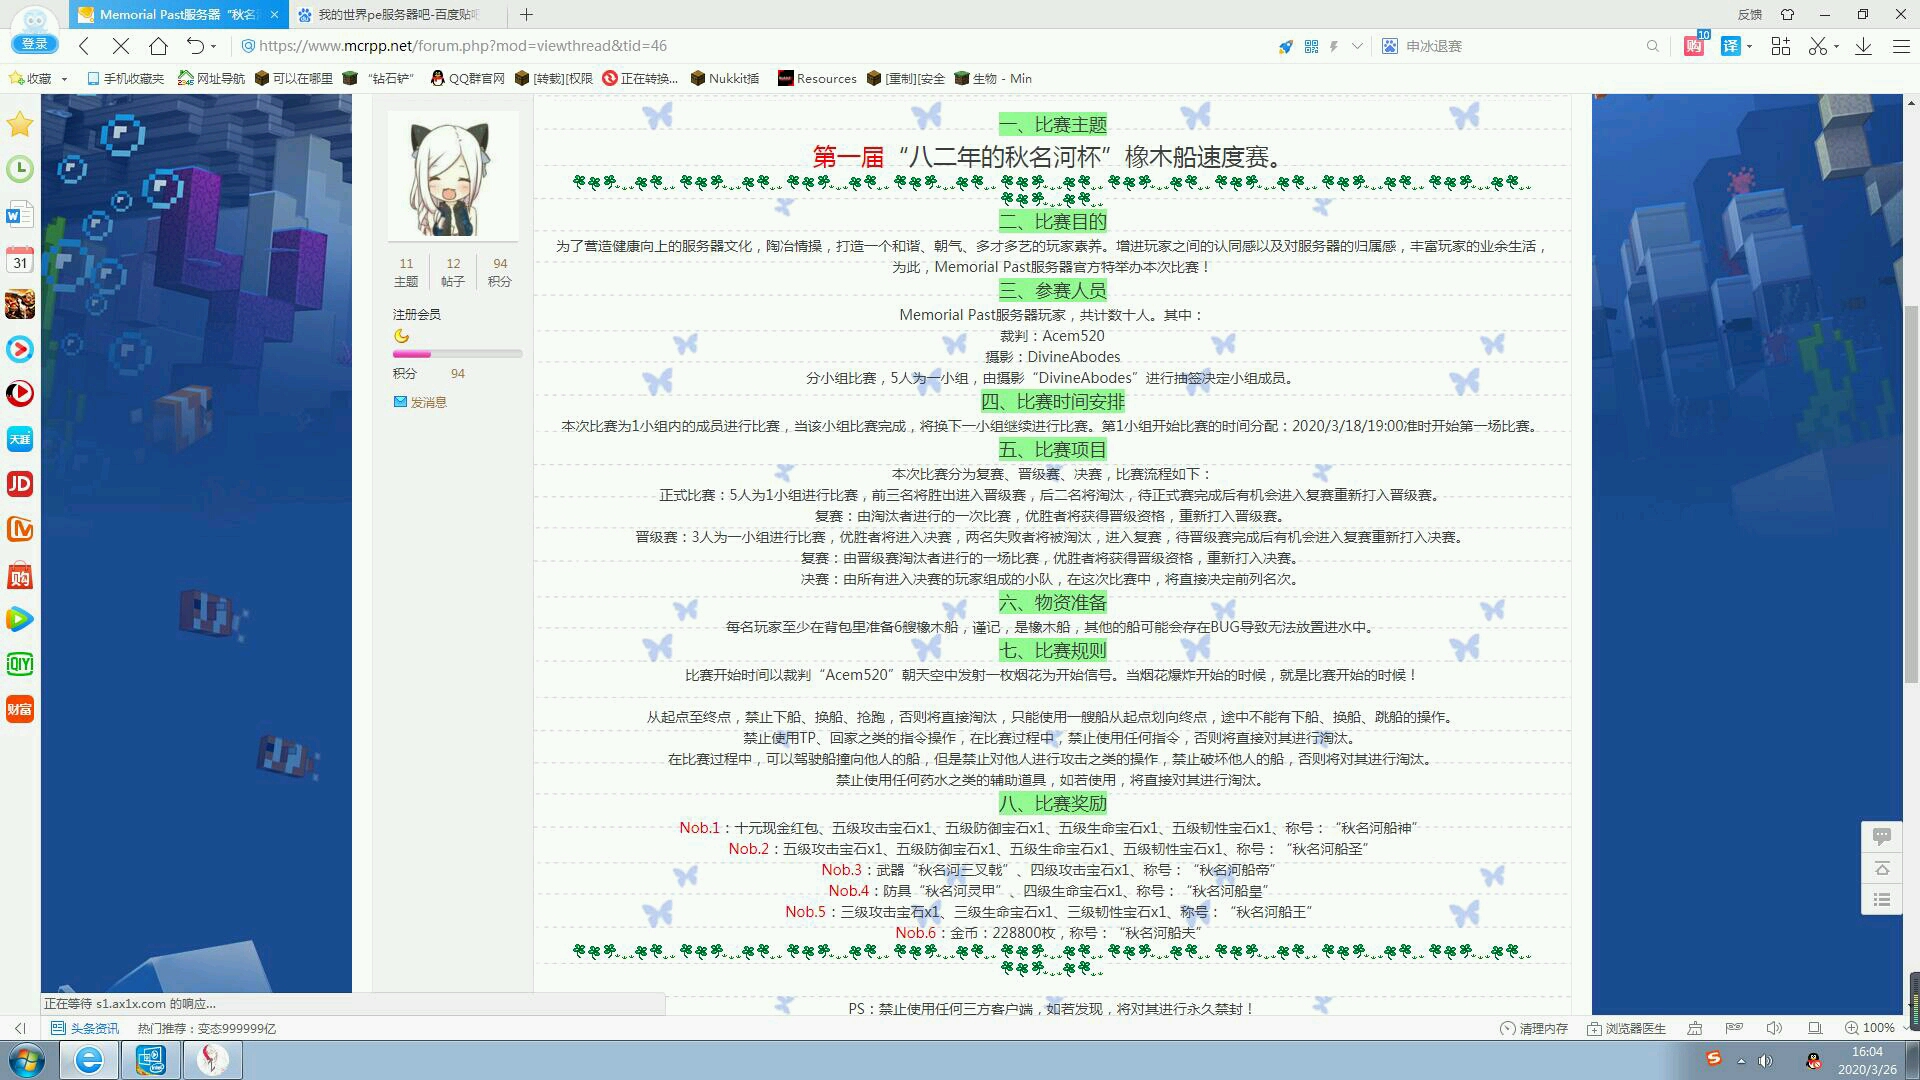1920x1080 pixels.
Task: Click the 发消息 link under avatar
Action: 428,402
